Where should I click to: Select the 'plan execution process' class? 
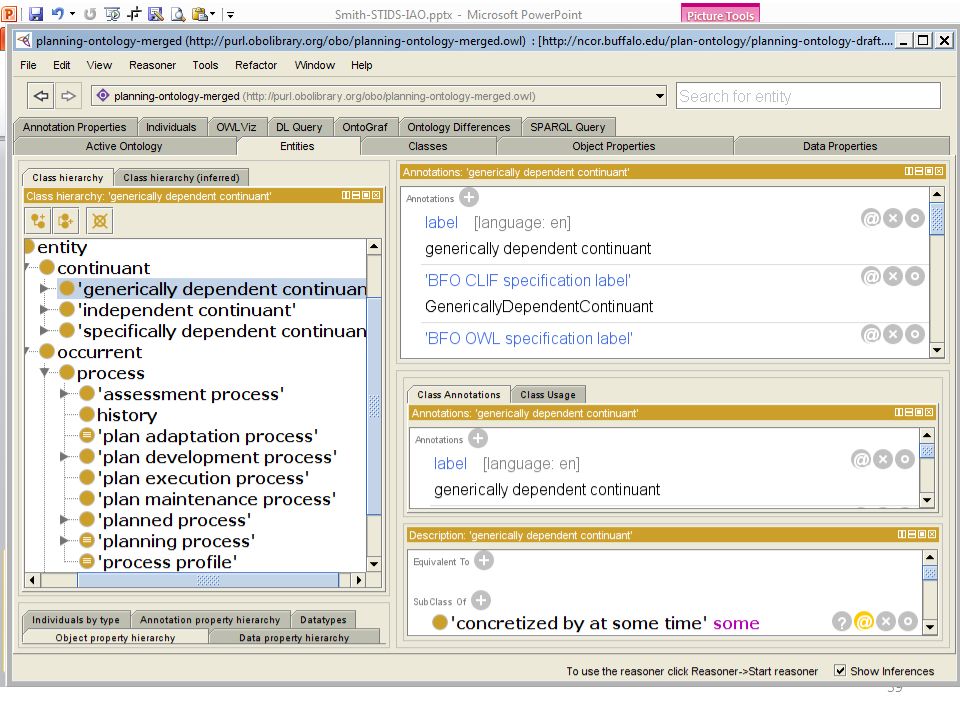coord(203,478)
